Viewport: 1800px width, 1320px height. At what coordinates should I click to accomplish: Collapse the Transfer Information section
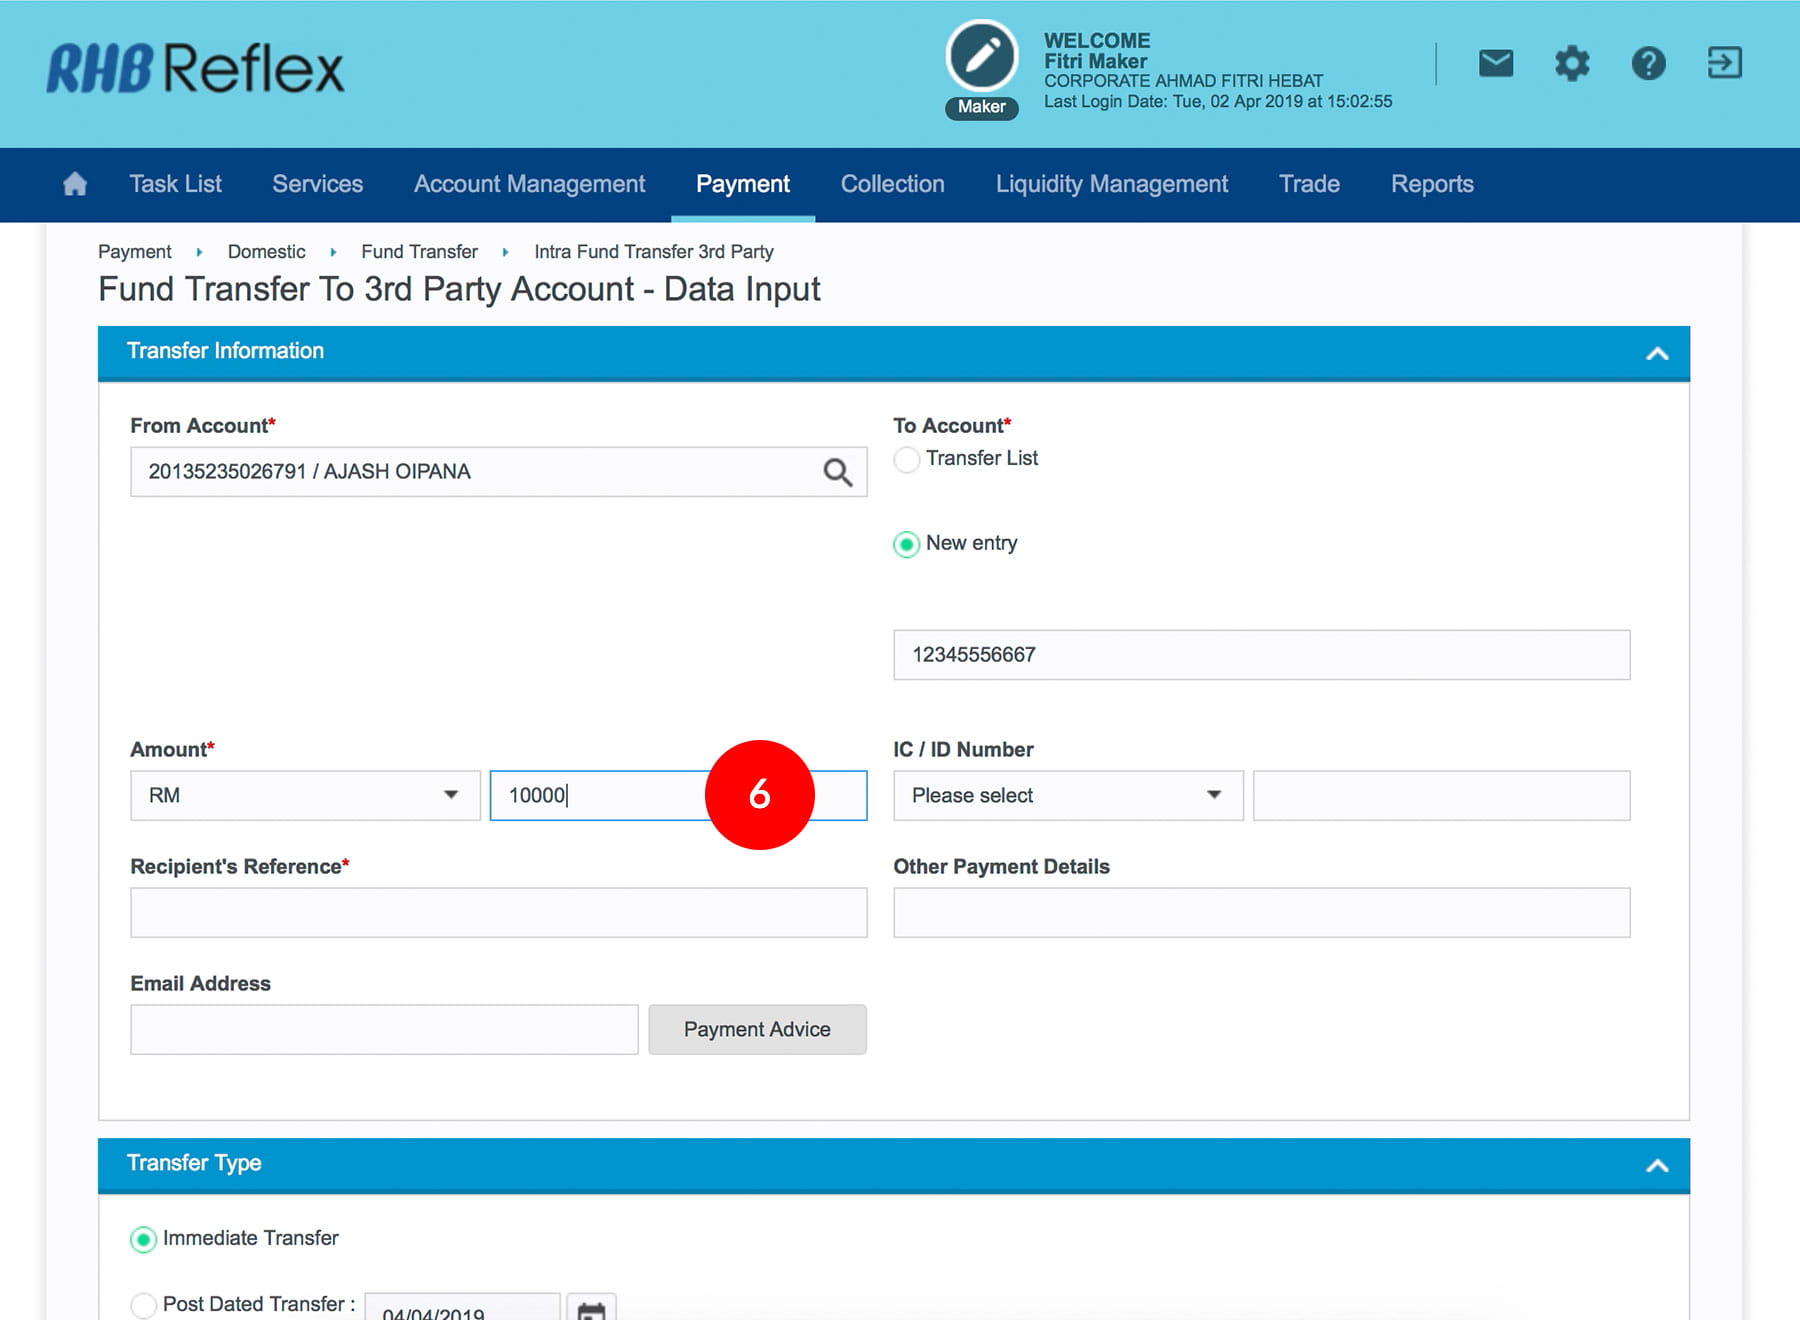pyautogui.click(x=1656, y=353)
